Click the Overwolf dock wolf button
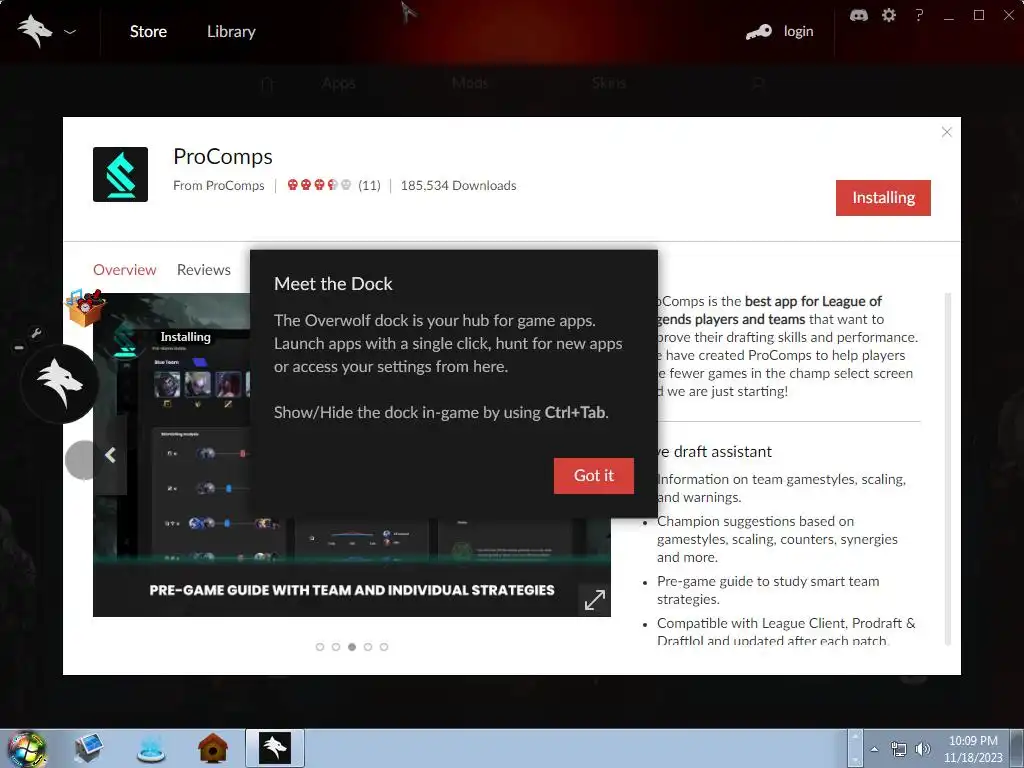1024x768 pixels. [59, 384]
